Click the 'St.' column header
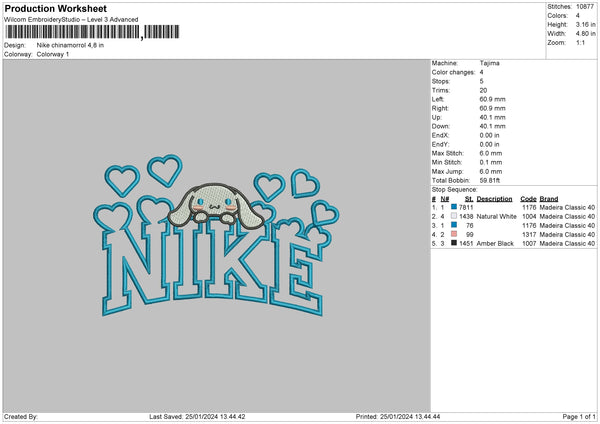The height and width of the screenshot is (424, 600). (x=469, y=199)
